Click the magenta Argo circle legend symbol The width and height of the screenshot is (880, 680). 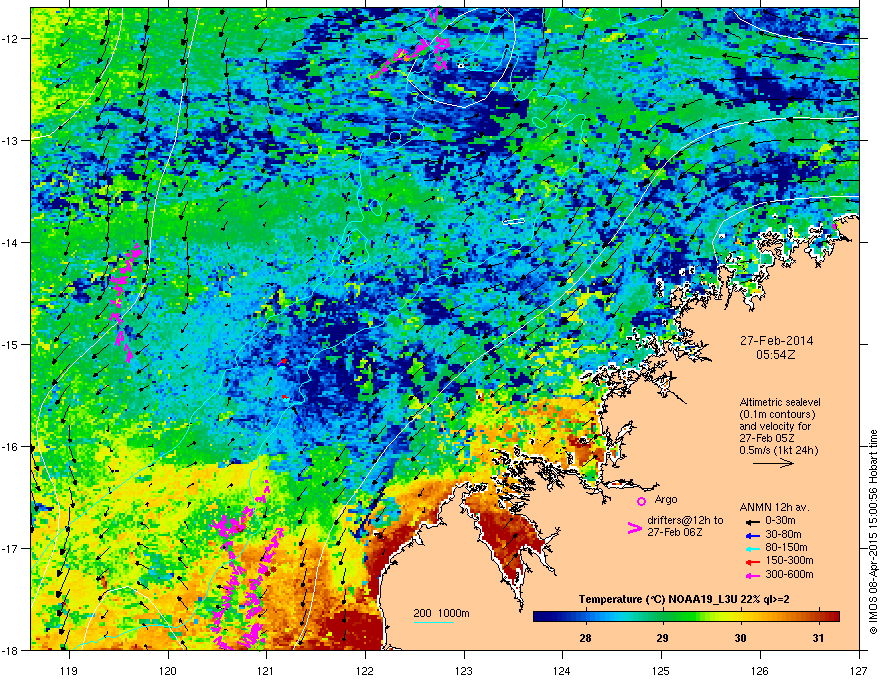[641, 501]
